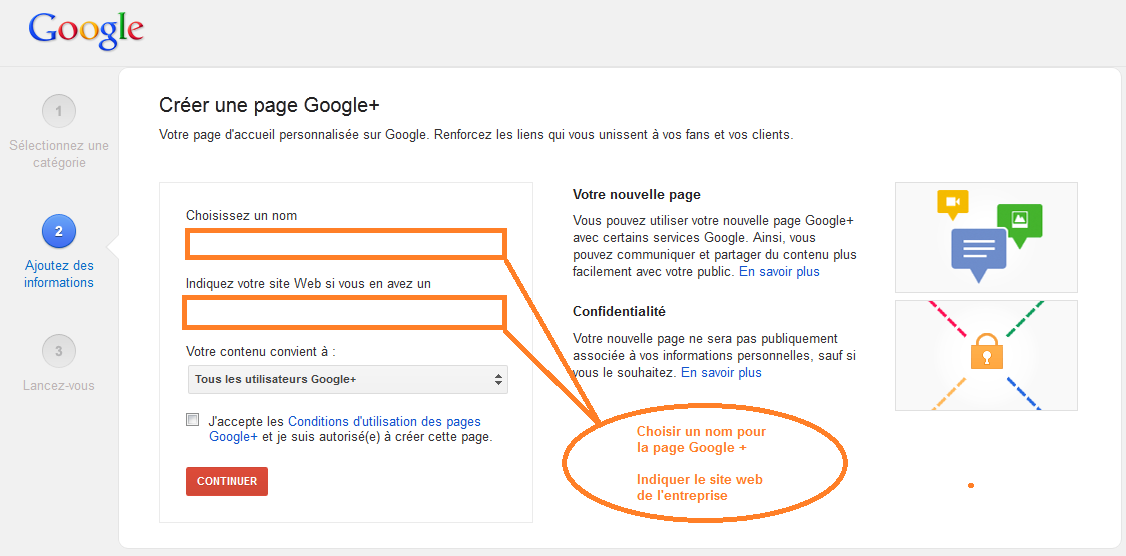Click 'En savoir plus' under Confidentialité
Image resolution: width=1126 pixels, height=556 pixels.
tap(721, 373)
